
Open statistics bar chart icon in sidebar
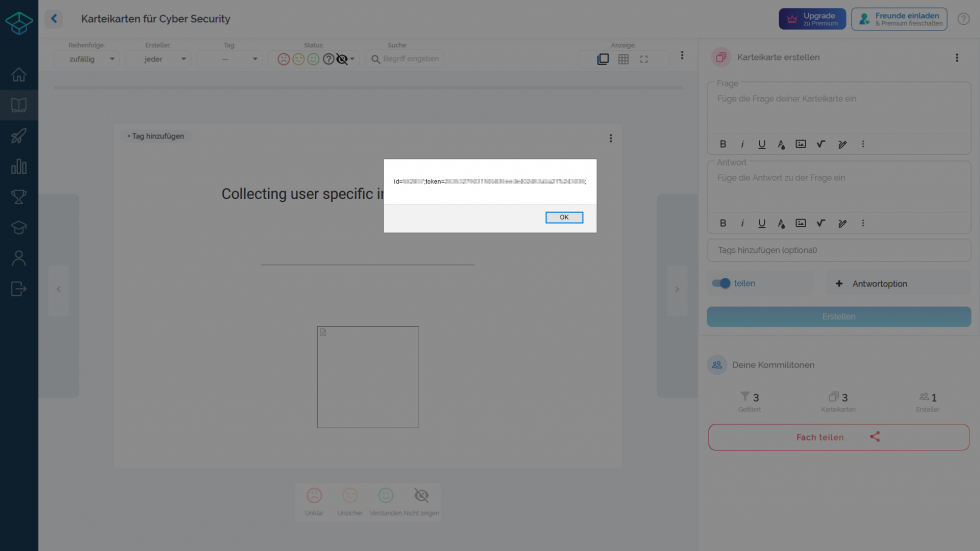pyautogui.click(x=19, y=167)
